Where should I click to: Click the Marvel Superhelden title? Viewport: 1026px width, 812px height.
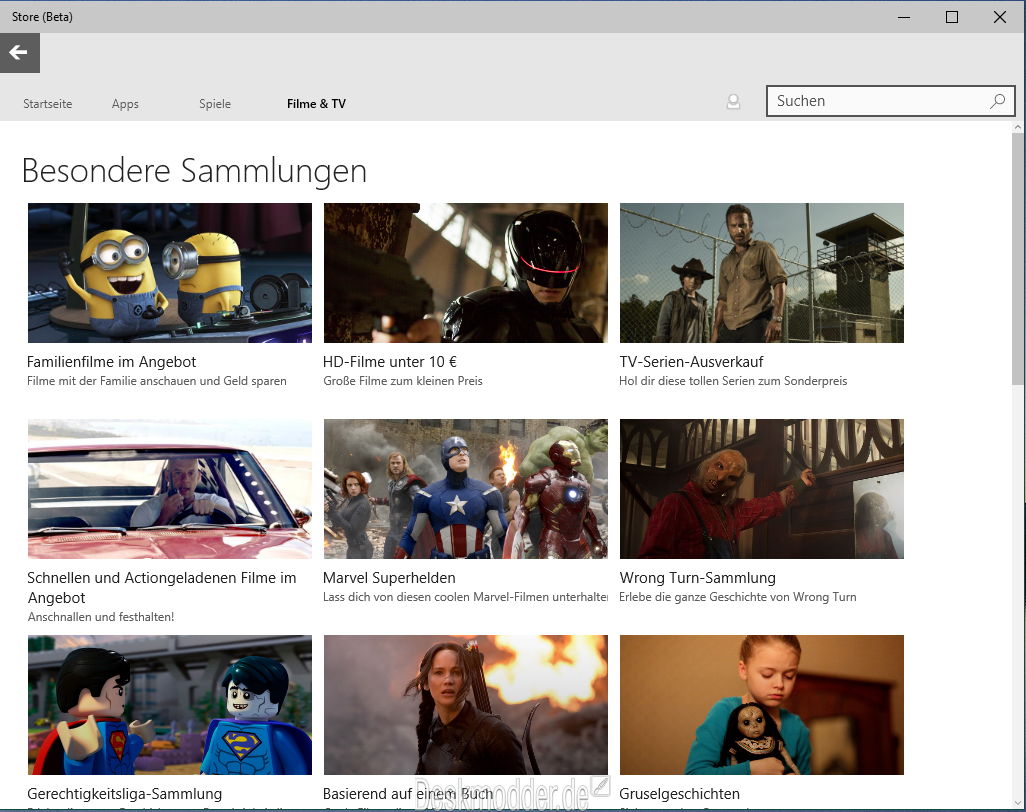click(389, 578)
